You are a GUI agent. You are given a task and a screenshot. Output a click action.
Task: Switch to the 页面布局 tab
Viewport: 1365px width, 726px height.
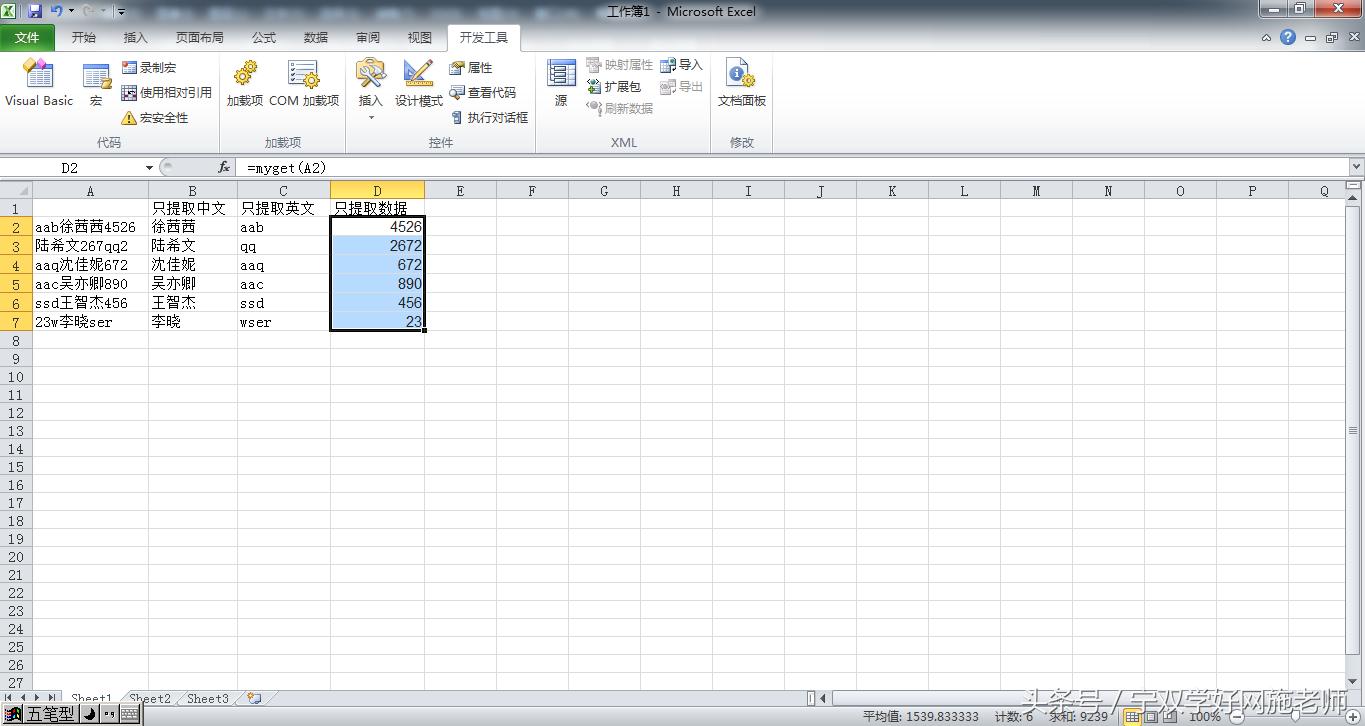click(x=199, y=38)
